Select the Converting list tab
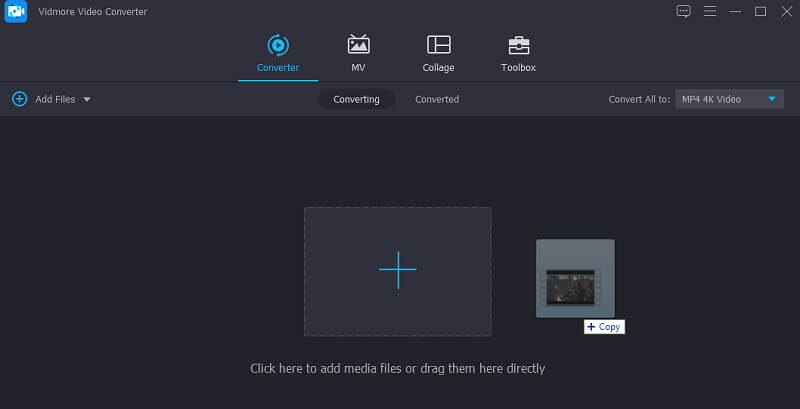 tap(356, 99)
